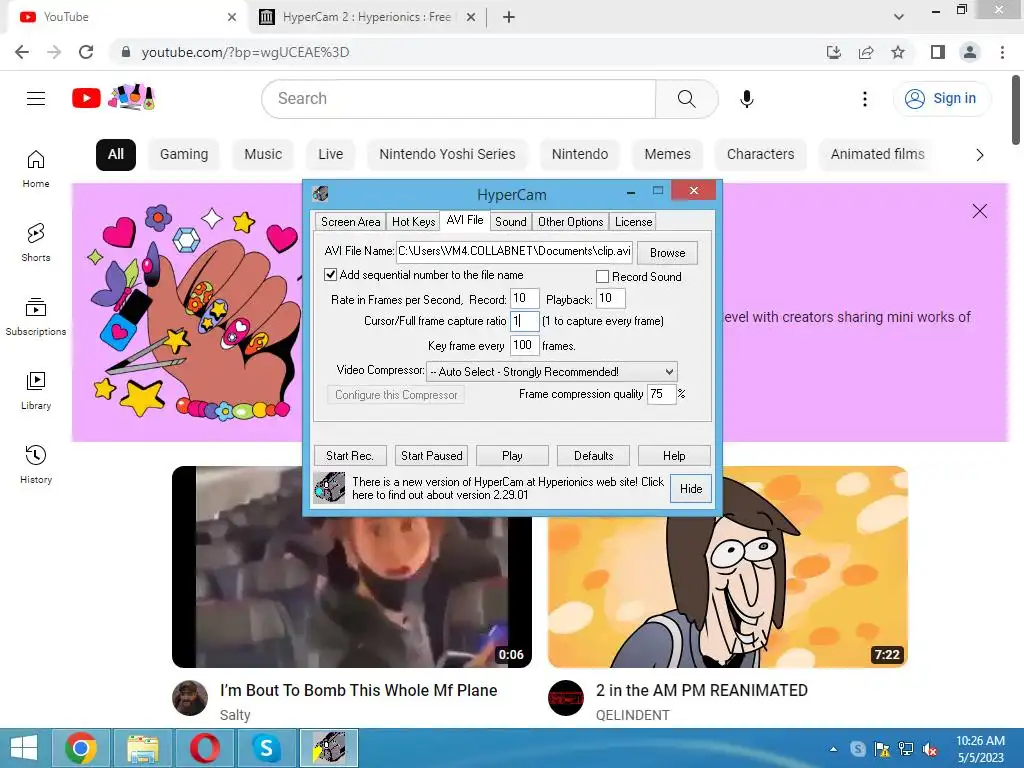
Task: Go to Home in sidebar
Action: 36,168
